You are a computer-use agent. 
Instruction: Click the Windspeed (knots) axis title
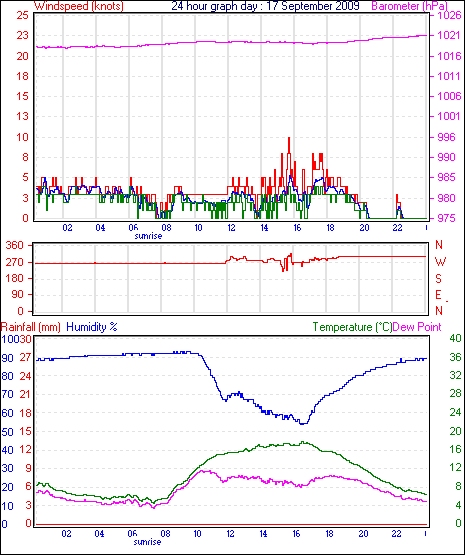(x=78, y=6)
